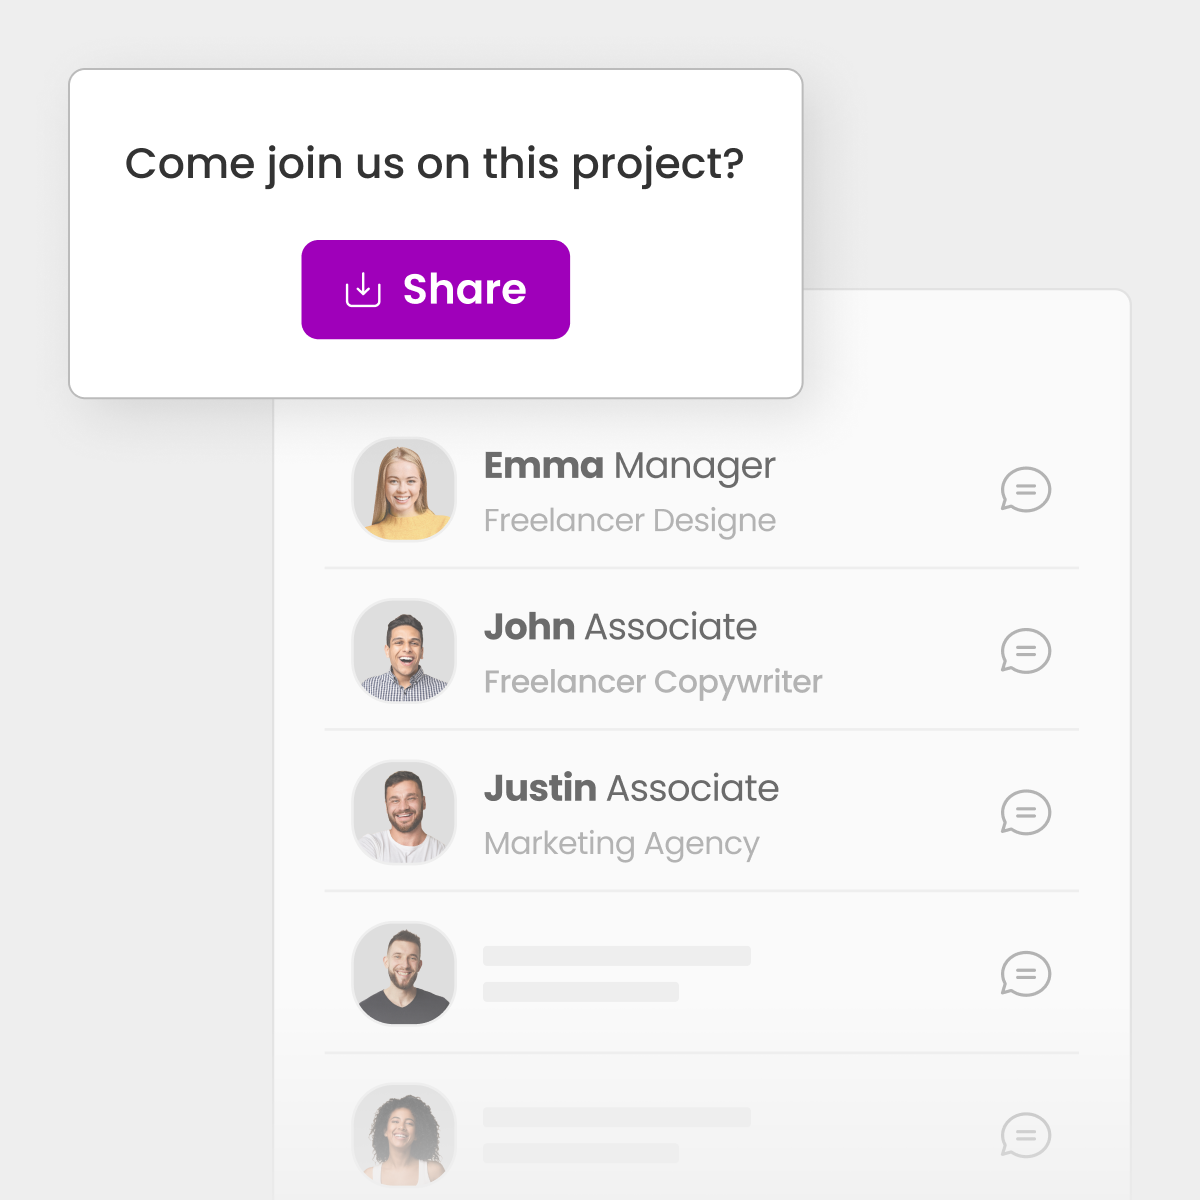Open the Marketing Agency entry
The width and height of the screenshot is (1200, 1200).
coord(622,843)
